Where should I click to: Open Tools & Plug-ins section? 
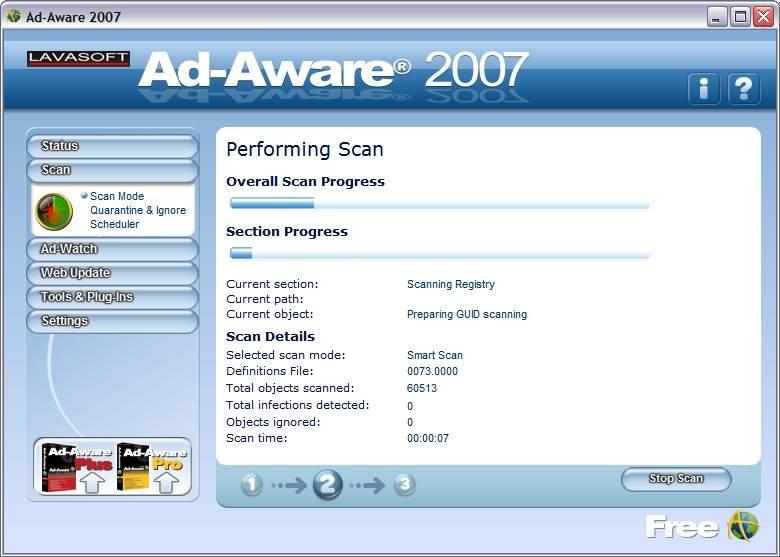pos(112,297)
